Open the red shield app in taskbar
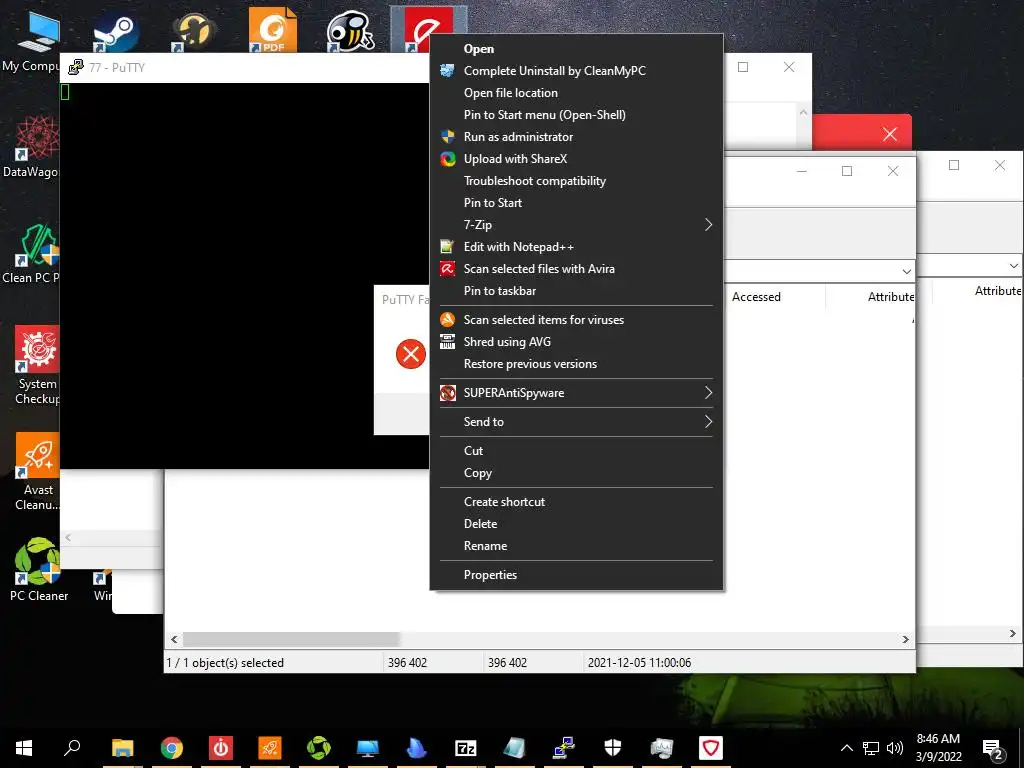Viewport: 1024px width, 768px height. point(711,748)
